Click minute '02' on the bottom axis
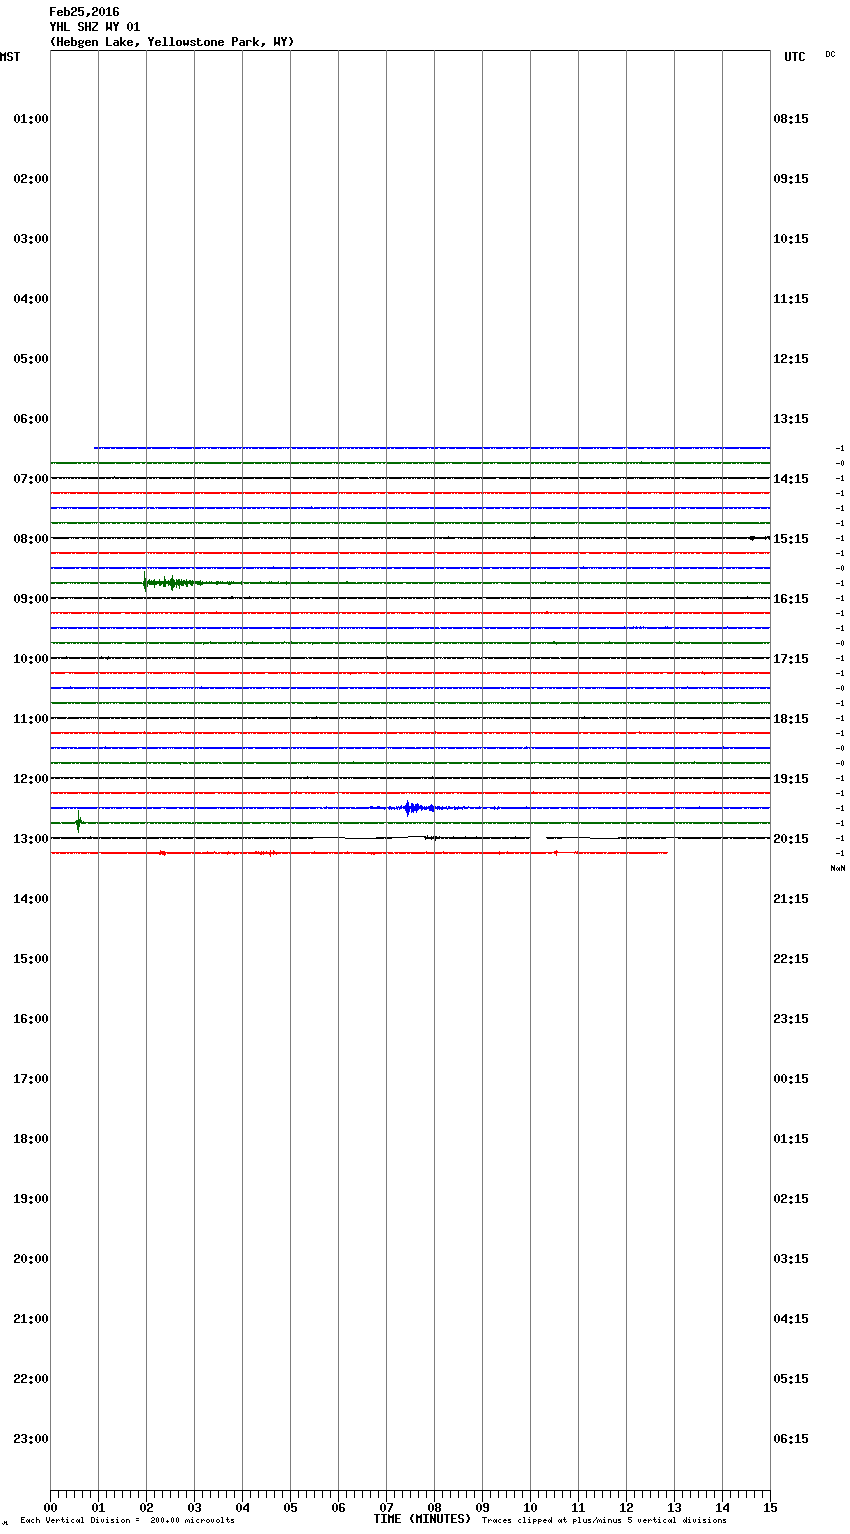The image size is (850, 1534). coord(146,1508)
